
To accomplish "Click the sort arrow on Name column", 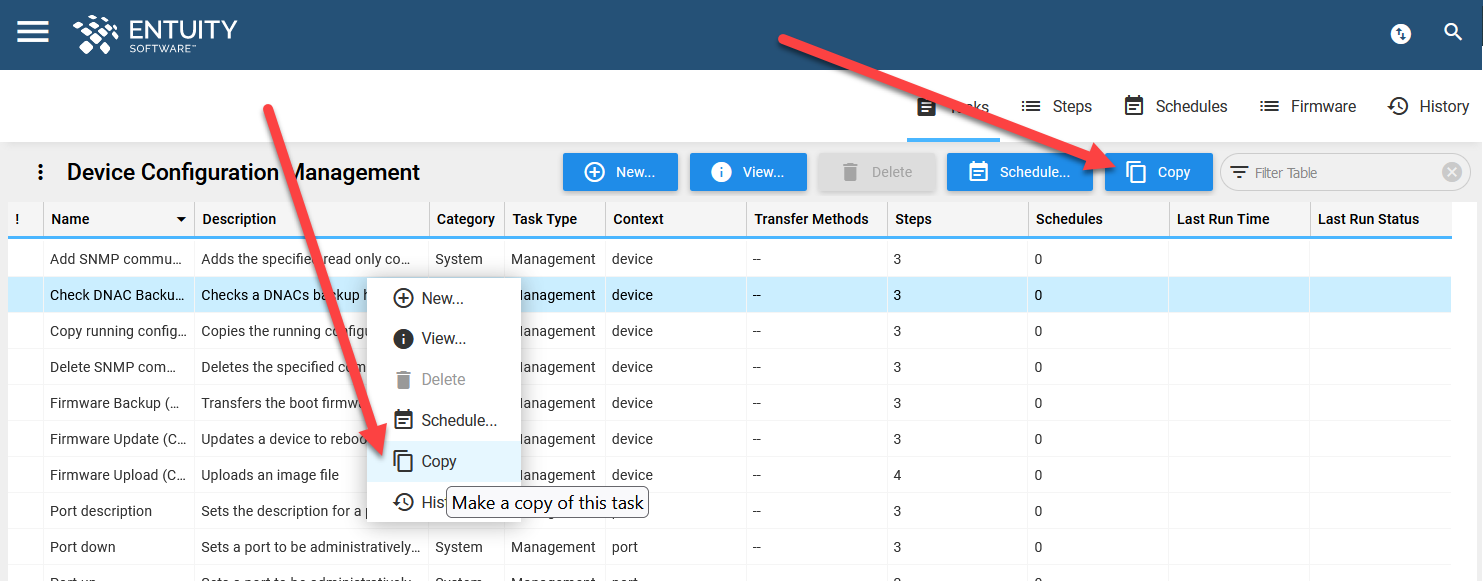I will [181, 219].
